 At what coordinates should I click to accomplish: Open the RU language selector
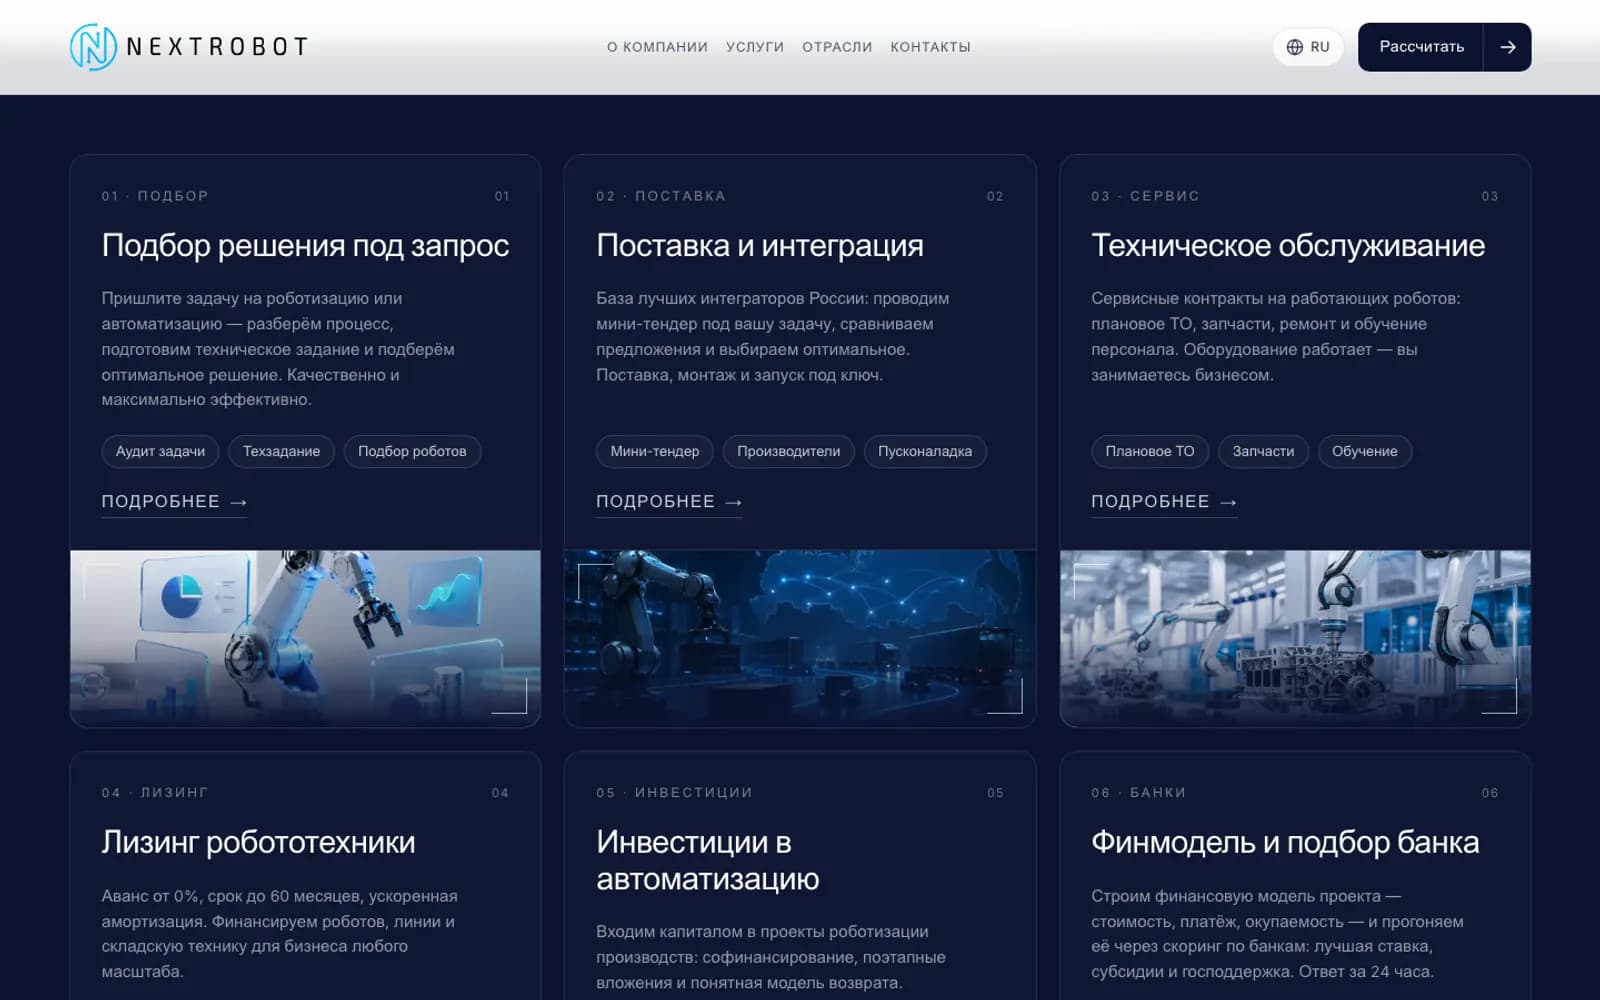[1308, 47]
